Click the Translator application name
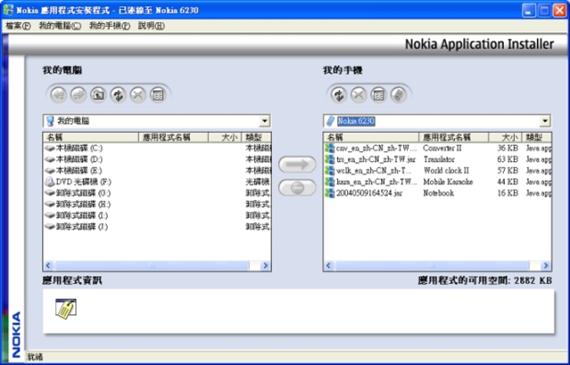This screenshot has width=570, height=365. [439, 159]
